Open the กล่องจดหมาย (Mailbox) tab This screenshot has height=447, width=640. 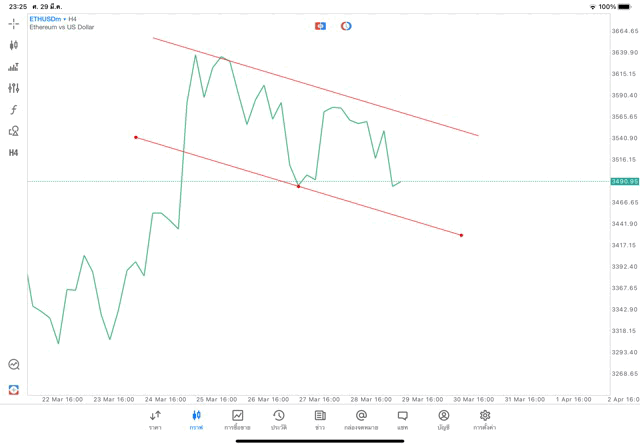point(361,420)
